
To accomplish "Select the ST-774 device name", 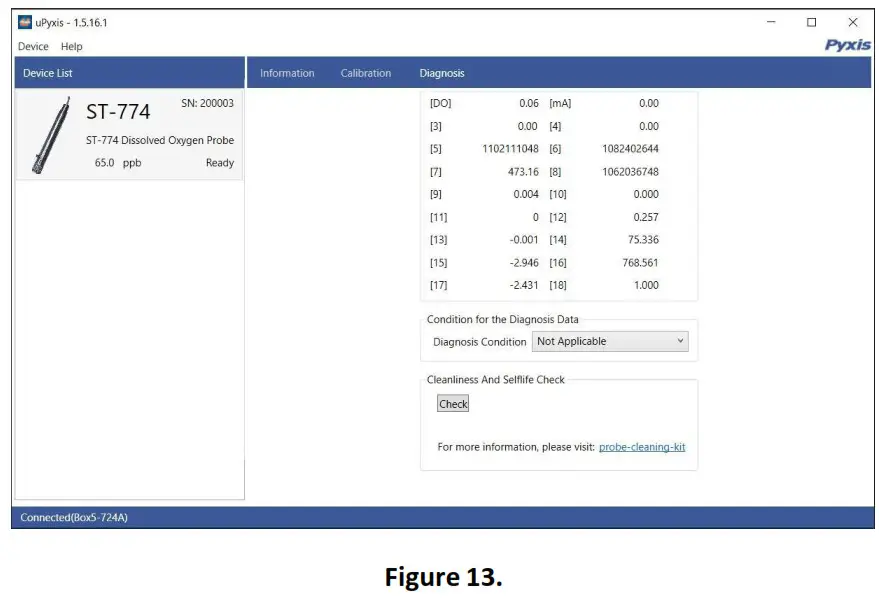I will [x=118, y=112].
